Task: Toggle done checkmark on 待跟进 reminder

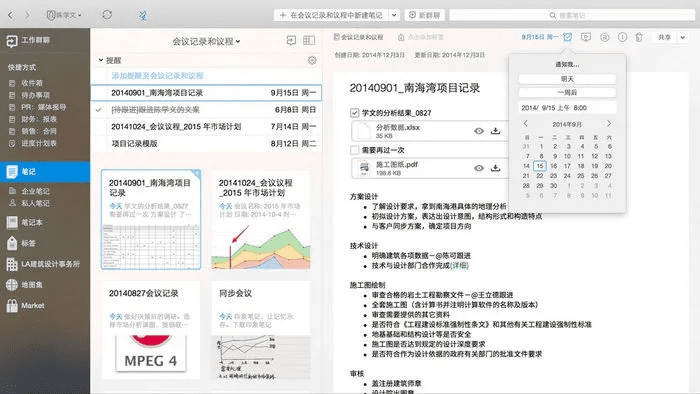Action: (x=99, y=109)
